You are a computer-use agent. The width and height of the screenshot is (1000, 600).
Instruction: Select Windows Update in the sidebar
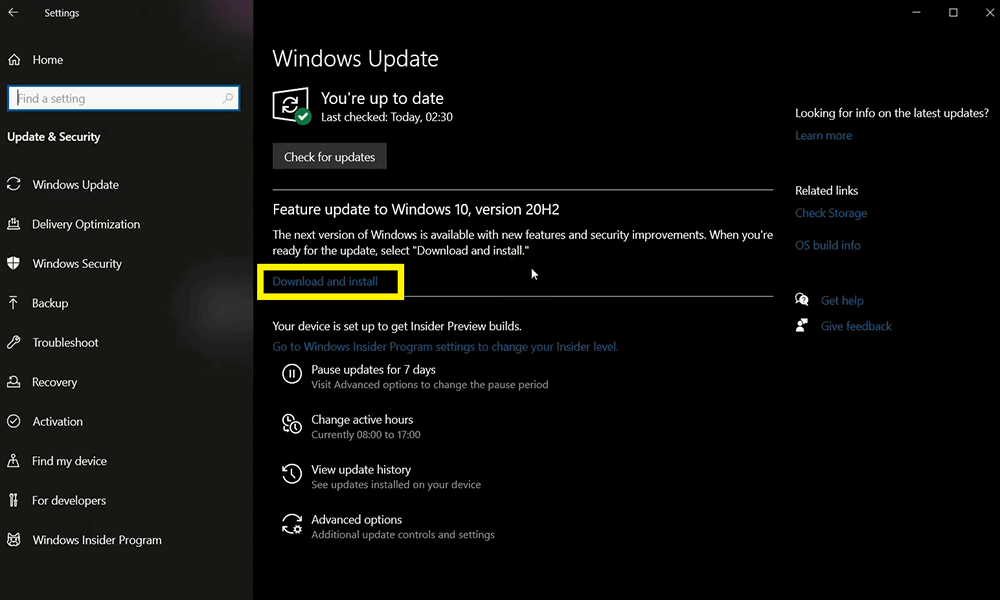click(x=75, y=184)
